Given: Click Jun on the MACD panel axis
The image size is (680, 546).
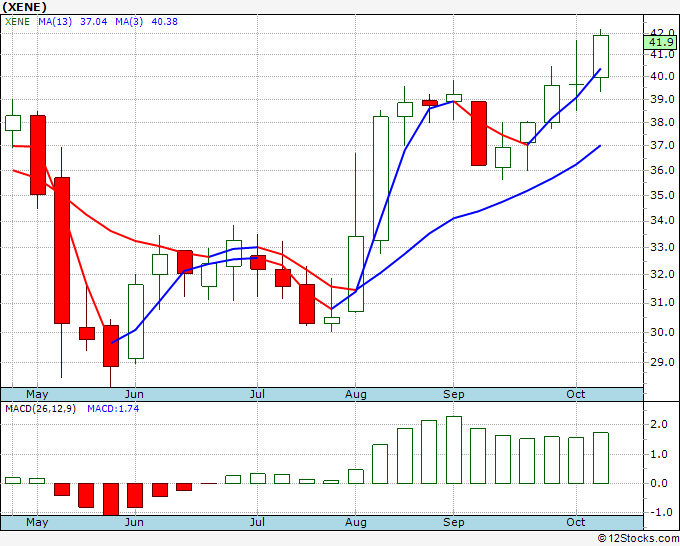Looking at the screenshot, I should point(134,522).
